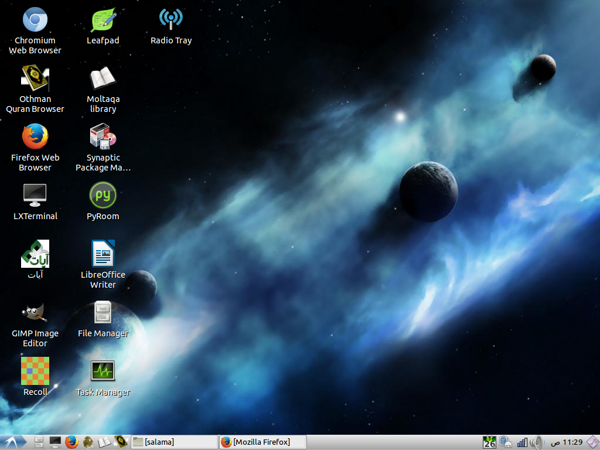This screenshot has height=450, width=600.
Task: Switch to the [salama] taskbar window
Action: point(174,442)
